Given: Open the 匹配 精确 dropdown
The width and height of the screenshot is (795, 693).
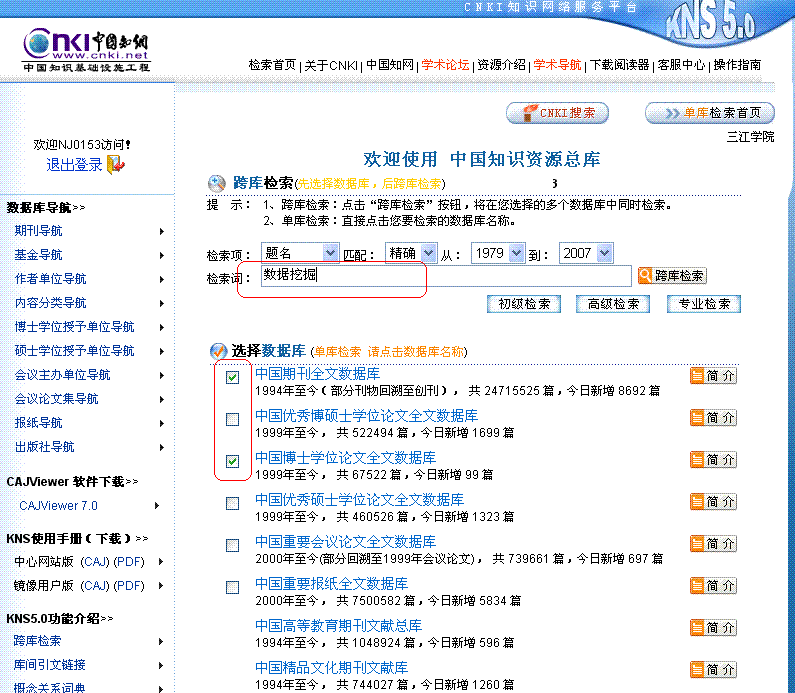Looking at the screenshot, I should pyautogui.click(x=411, y=252).
